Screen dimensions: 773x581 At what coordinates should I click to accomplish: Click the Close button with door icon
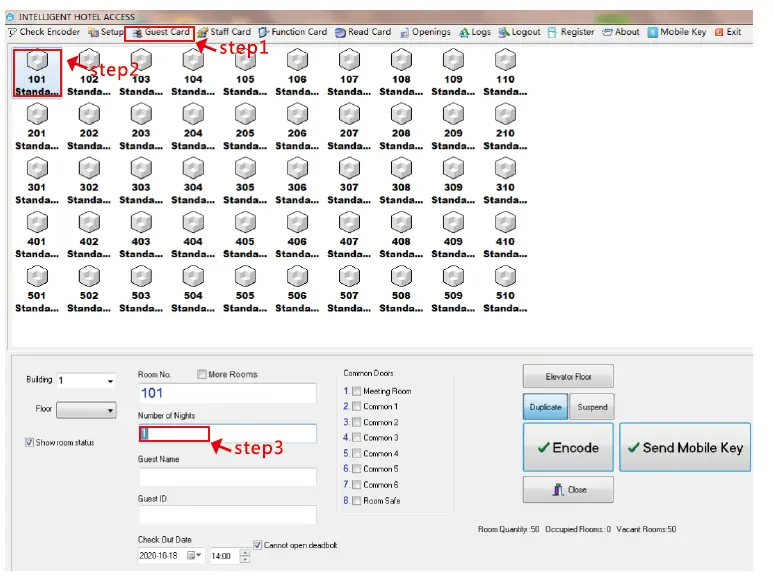point(568,490)
